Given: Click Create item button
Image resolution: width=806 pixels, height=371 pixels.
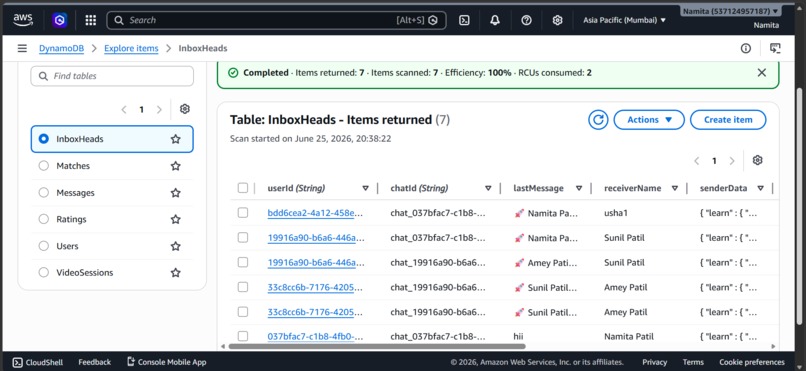Looking at the screenshot, I should pyautogui.click(x=728, y=120).
